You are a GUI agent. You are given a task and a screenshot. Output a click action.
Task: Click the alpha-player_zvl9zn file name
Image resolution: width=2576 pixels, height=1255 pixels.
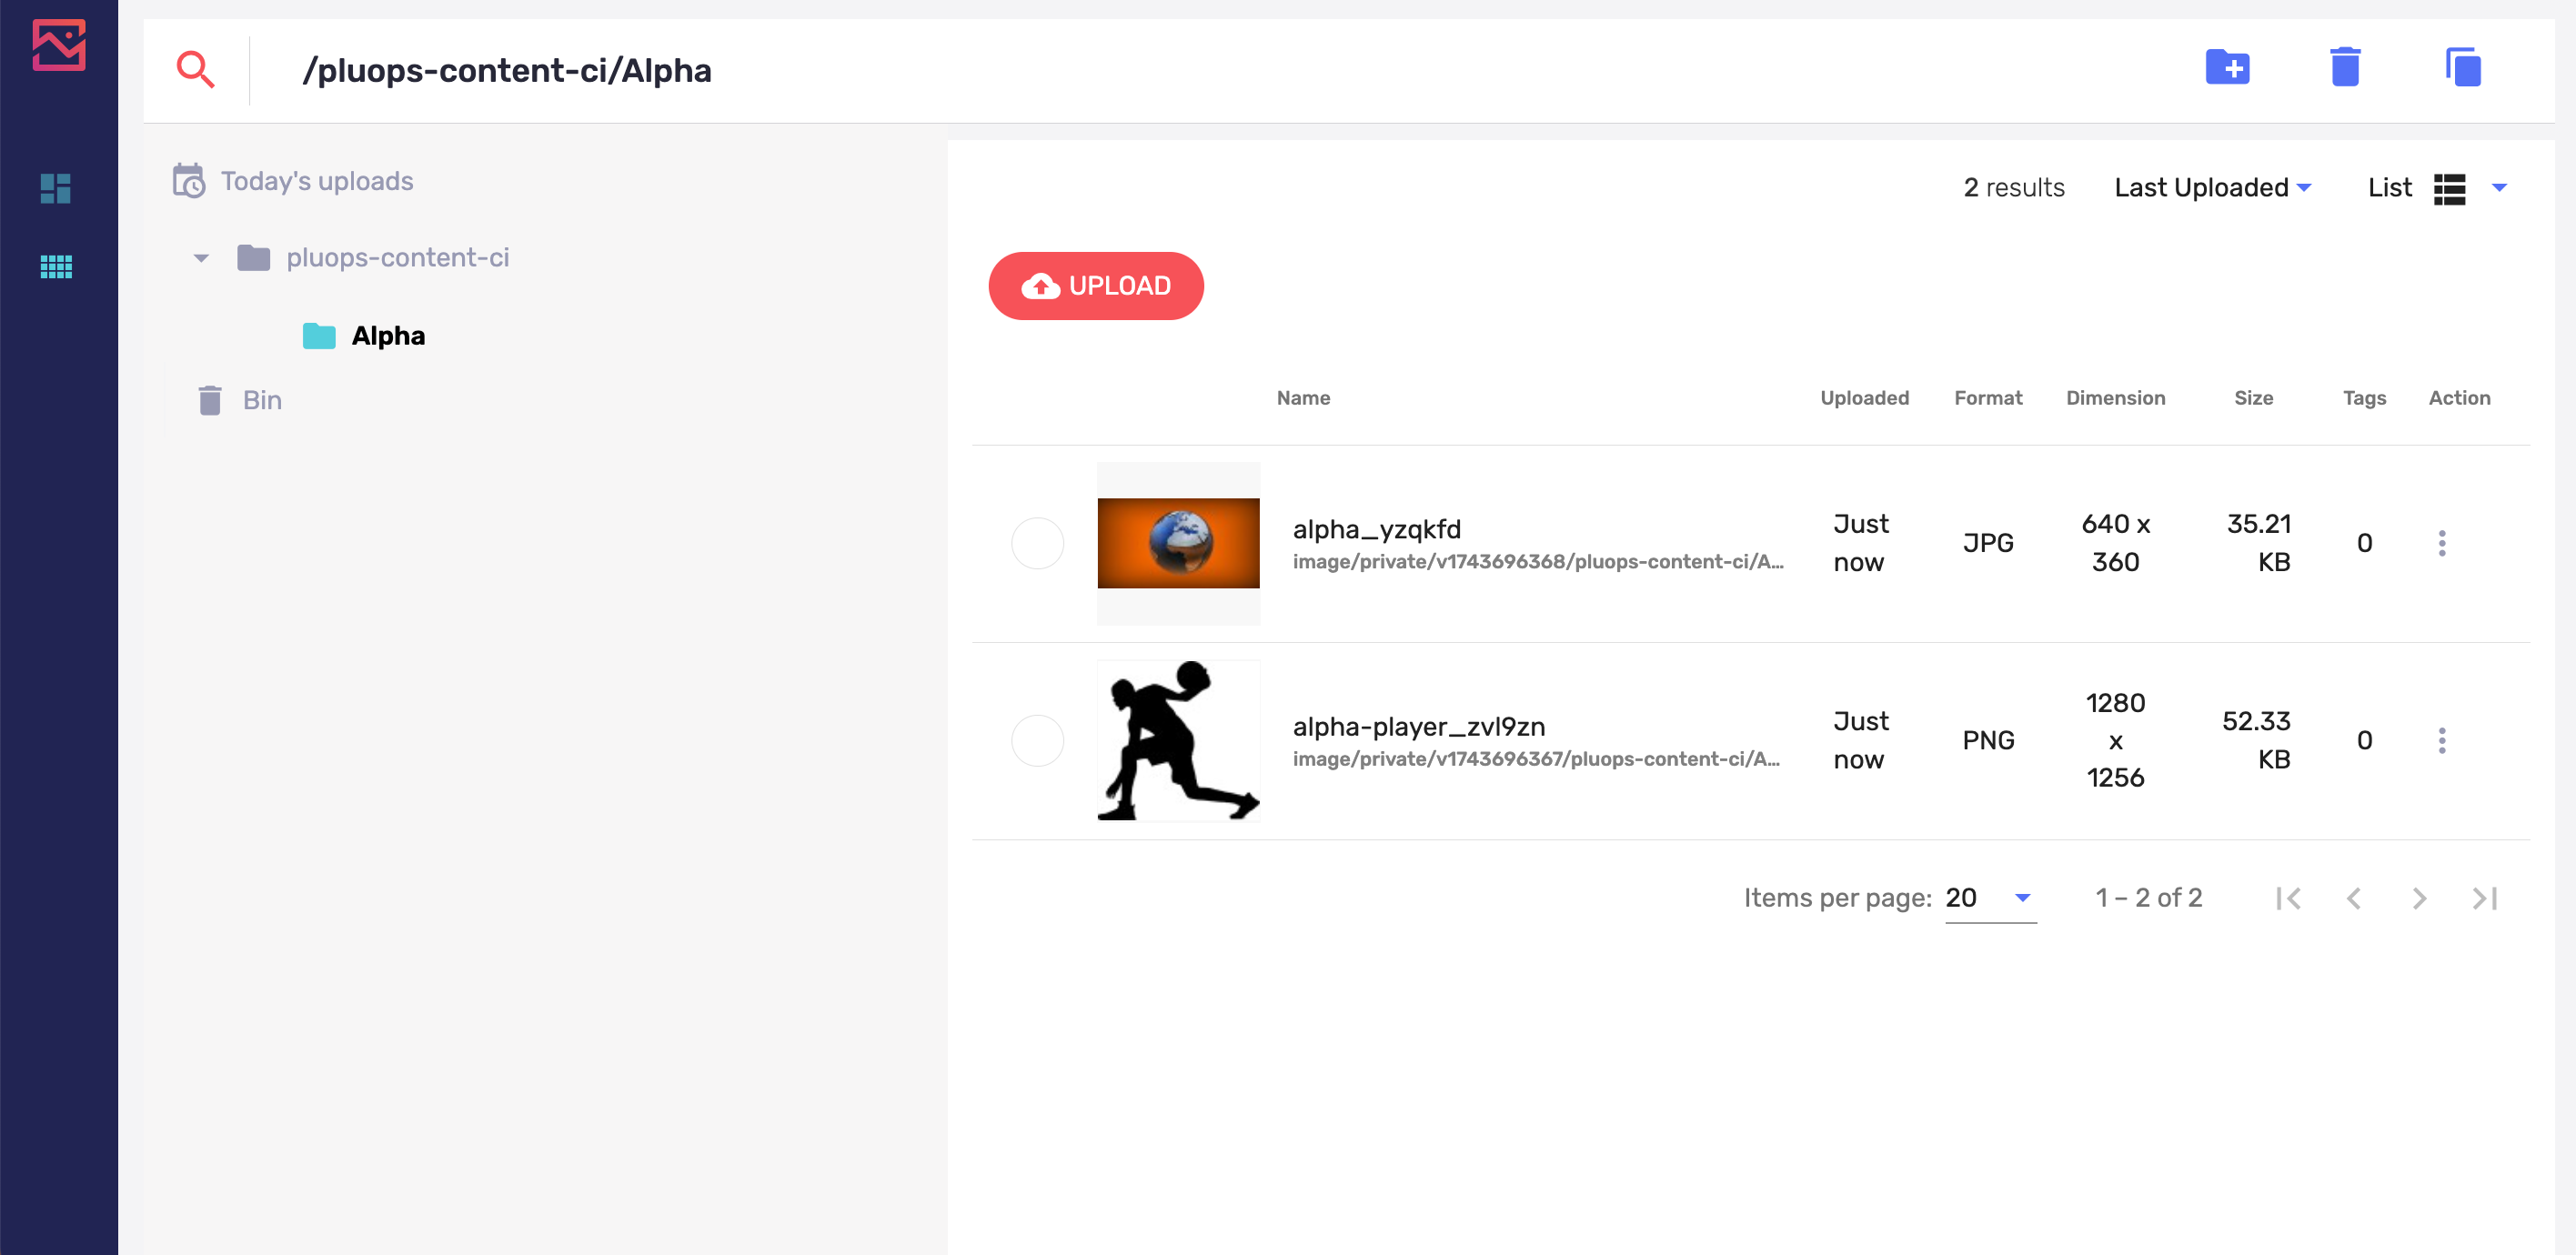[1418, 726]
